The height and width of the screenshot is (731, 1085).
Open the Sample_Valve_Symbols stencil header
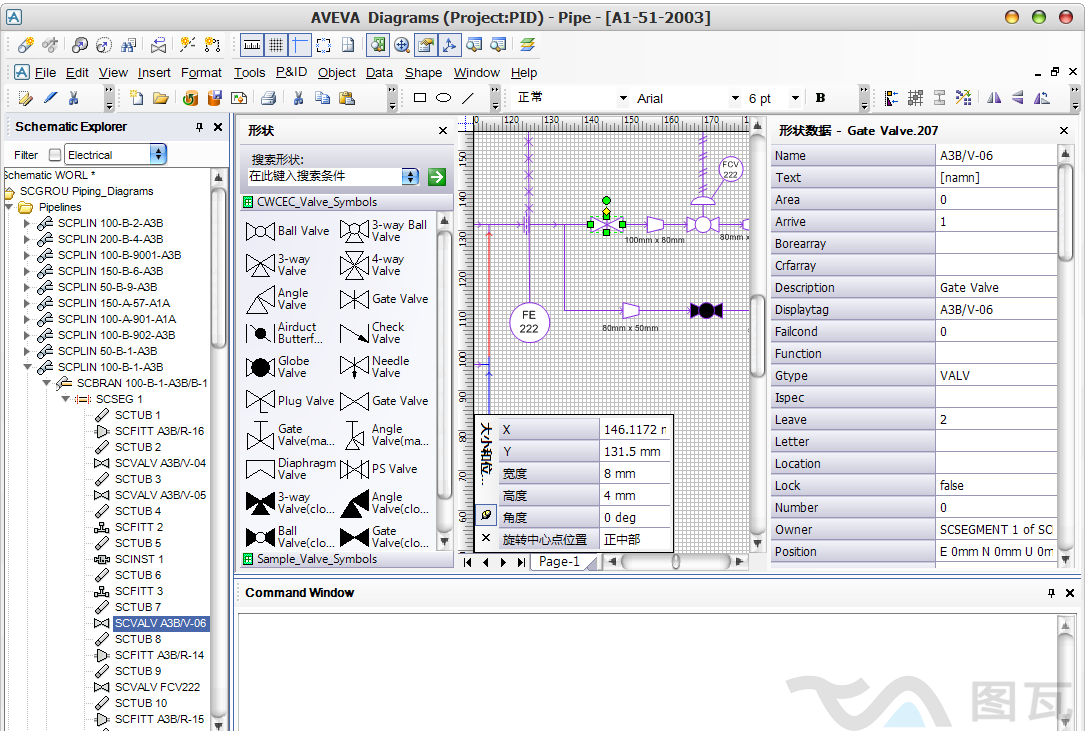346,559
